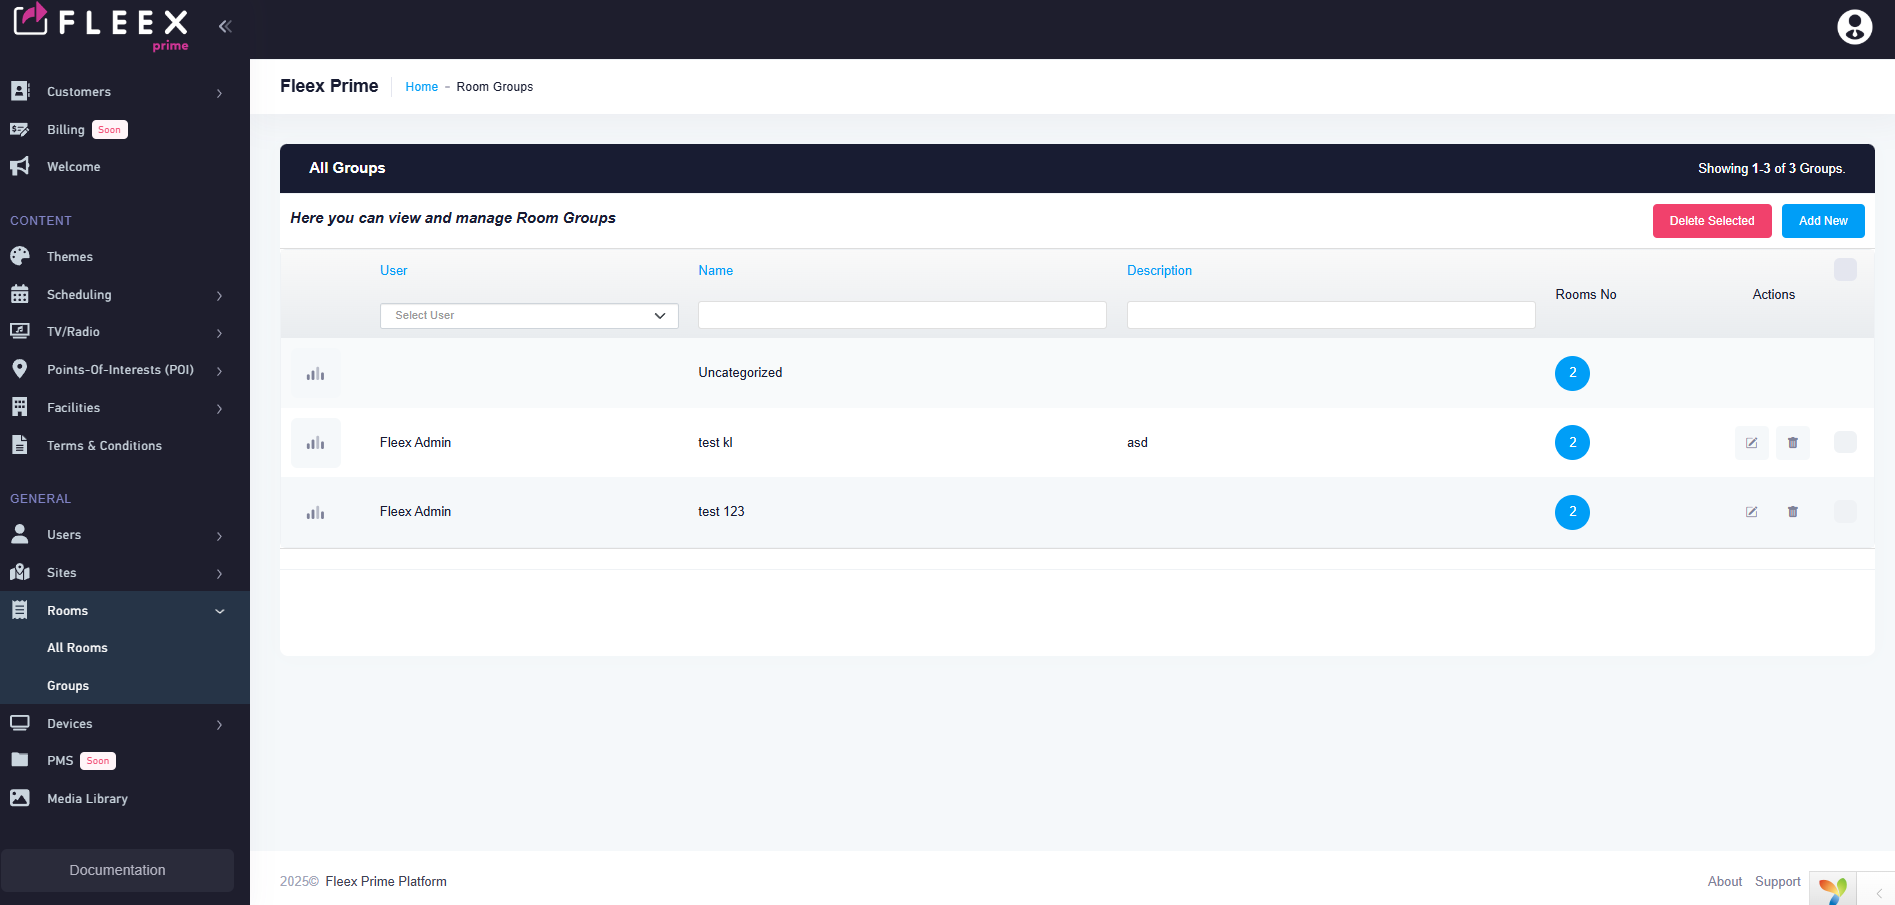This screenshot has width=1895, height=905.
Task: Select Media Library in the sidebar
Action: coord(87,799)
